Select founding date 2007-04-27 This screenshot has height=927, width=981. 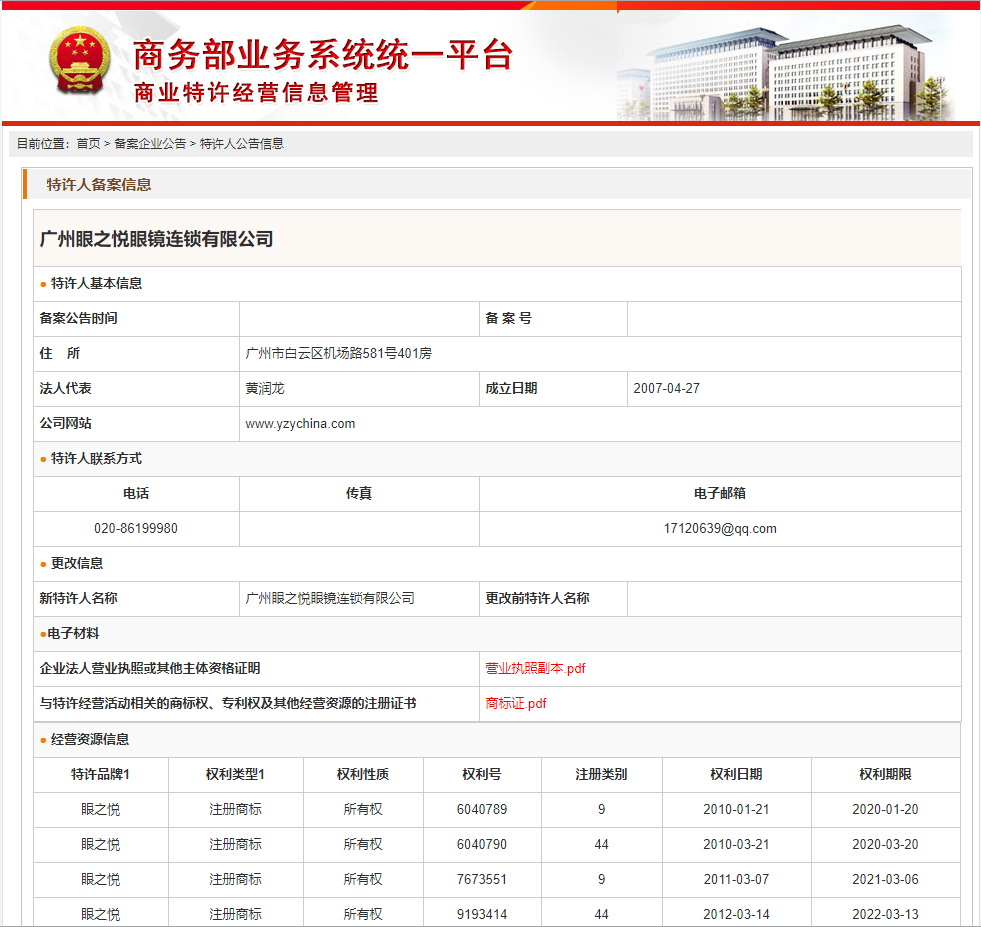(x=666, y=388)
